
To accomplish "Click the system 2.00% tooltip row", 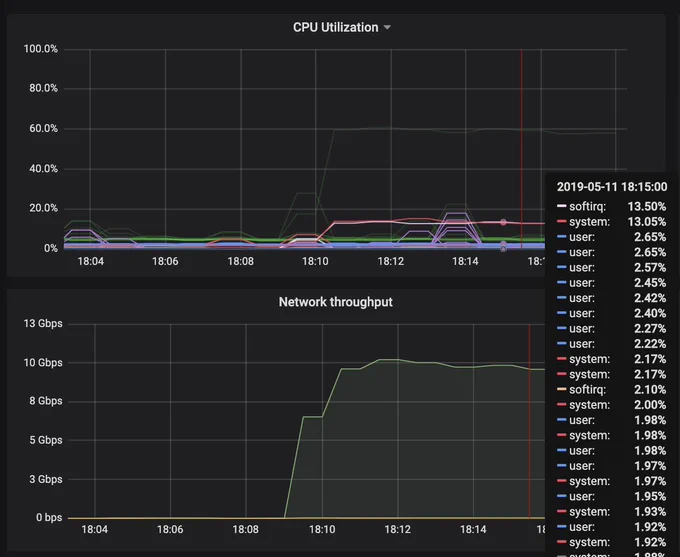I will pos(611,405).
